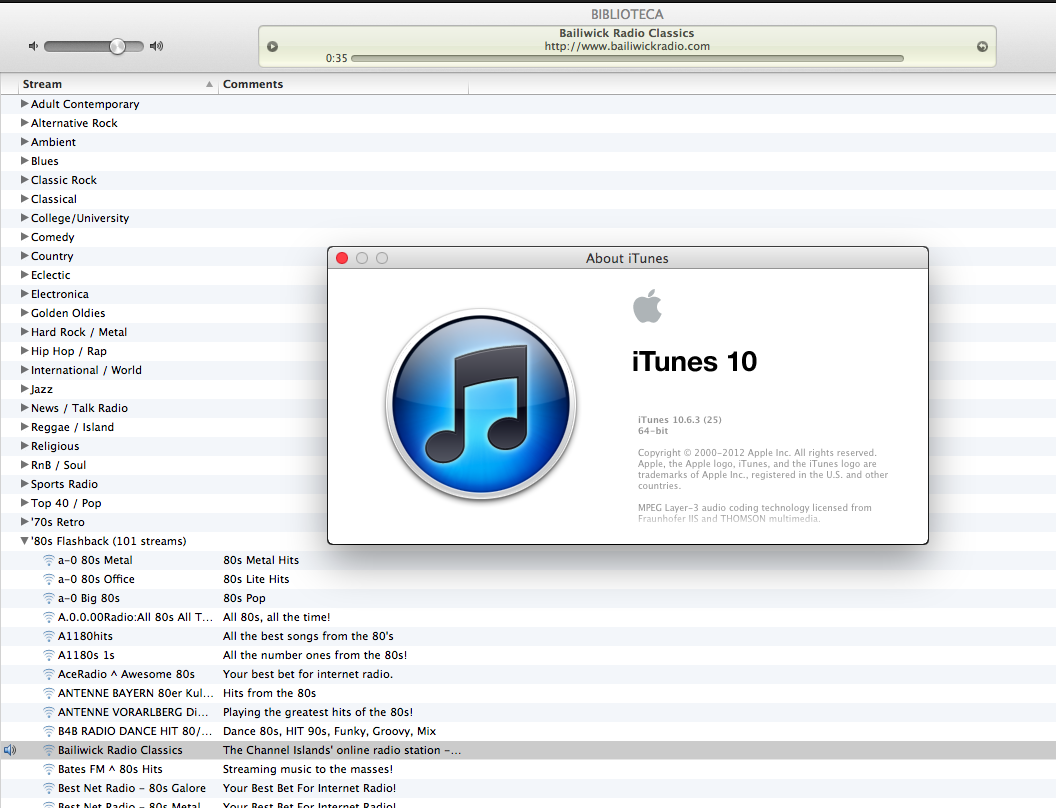Image resolution: width=1056 pixels, height=808 pixels.
Task: Expand the College/University category
Action: pos(24,217)
